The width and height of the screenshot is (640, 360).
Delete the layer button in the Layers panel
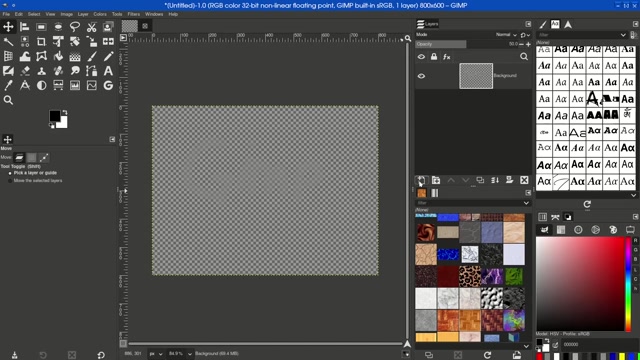click(524, 180)
